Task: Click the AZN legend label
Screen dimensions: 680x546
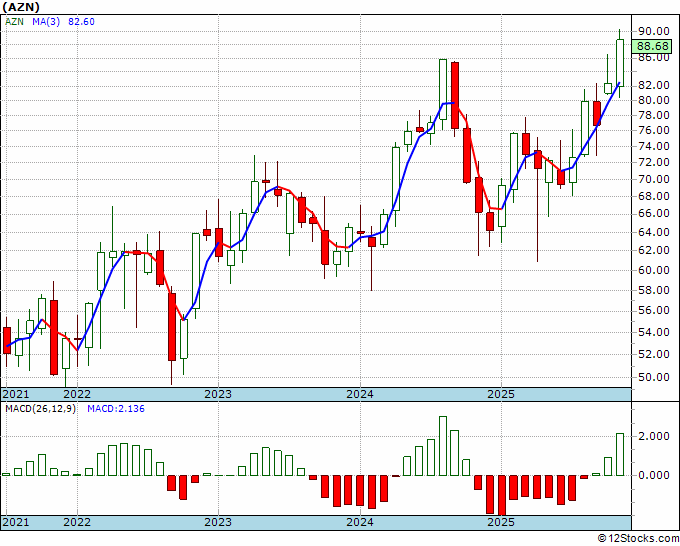Action: pos(14,22)
